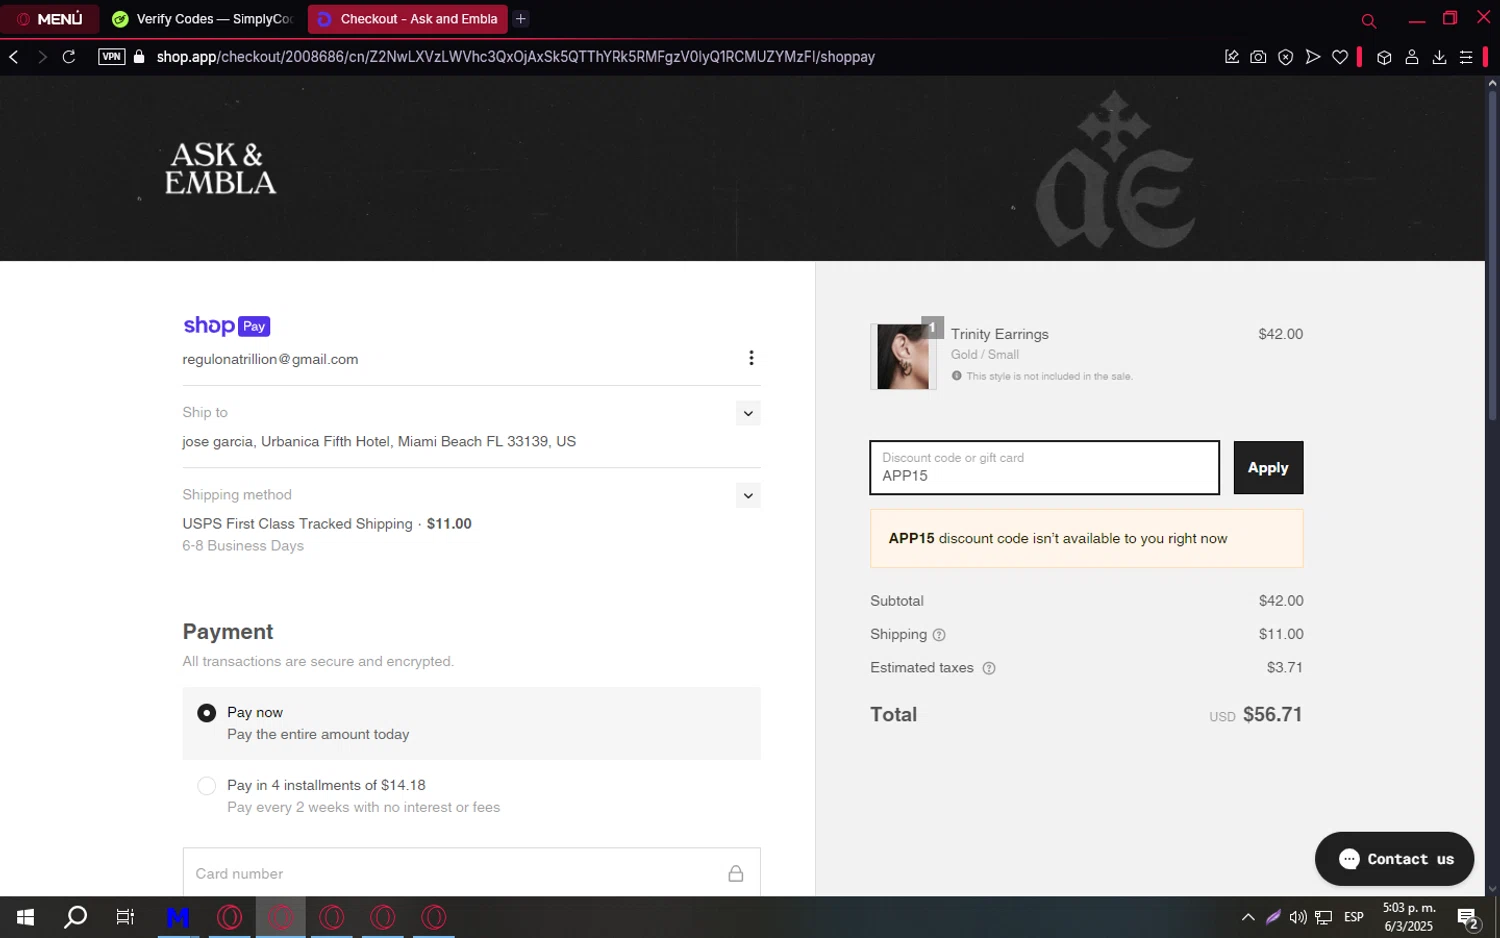
Task: Go back with the browser back arrow
Action: 14,57
